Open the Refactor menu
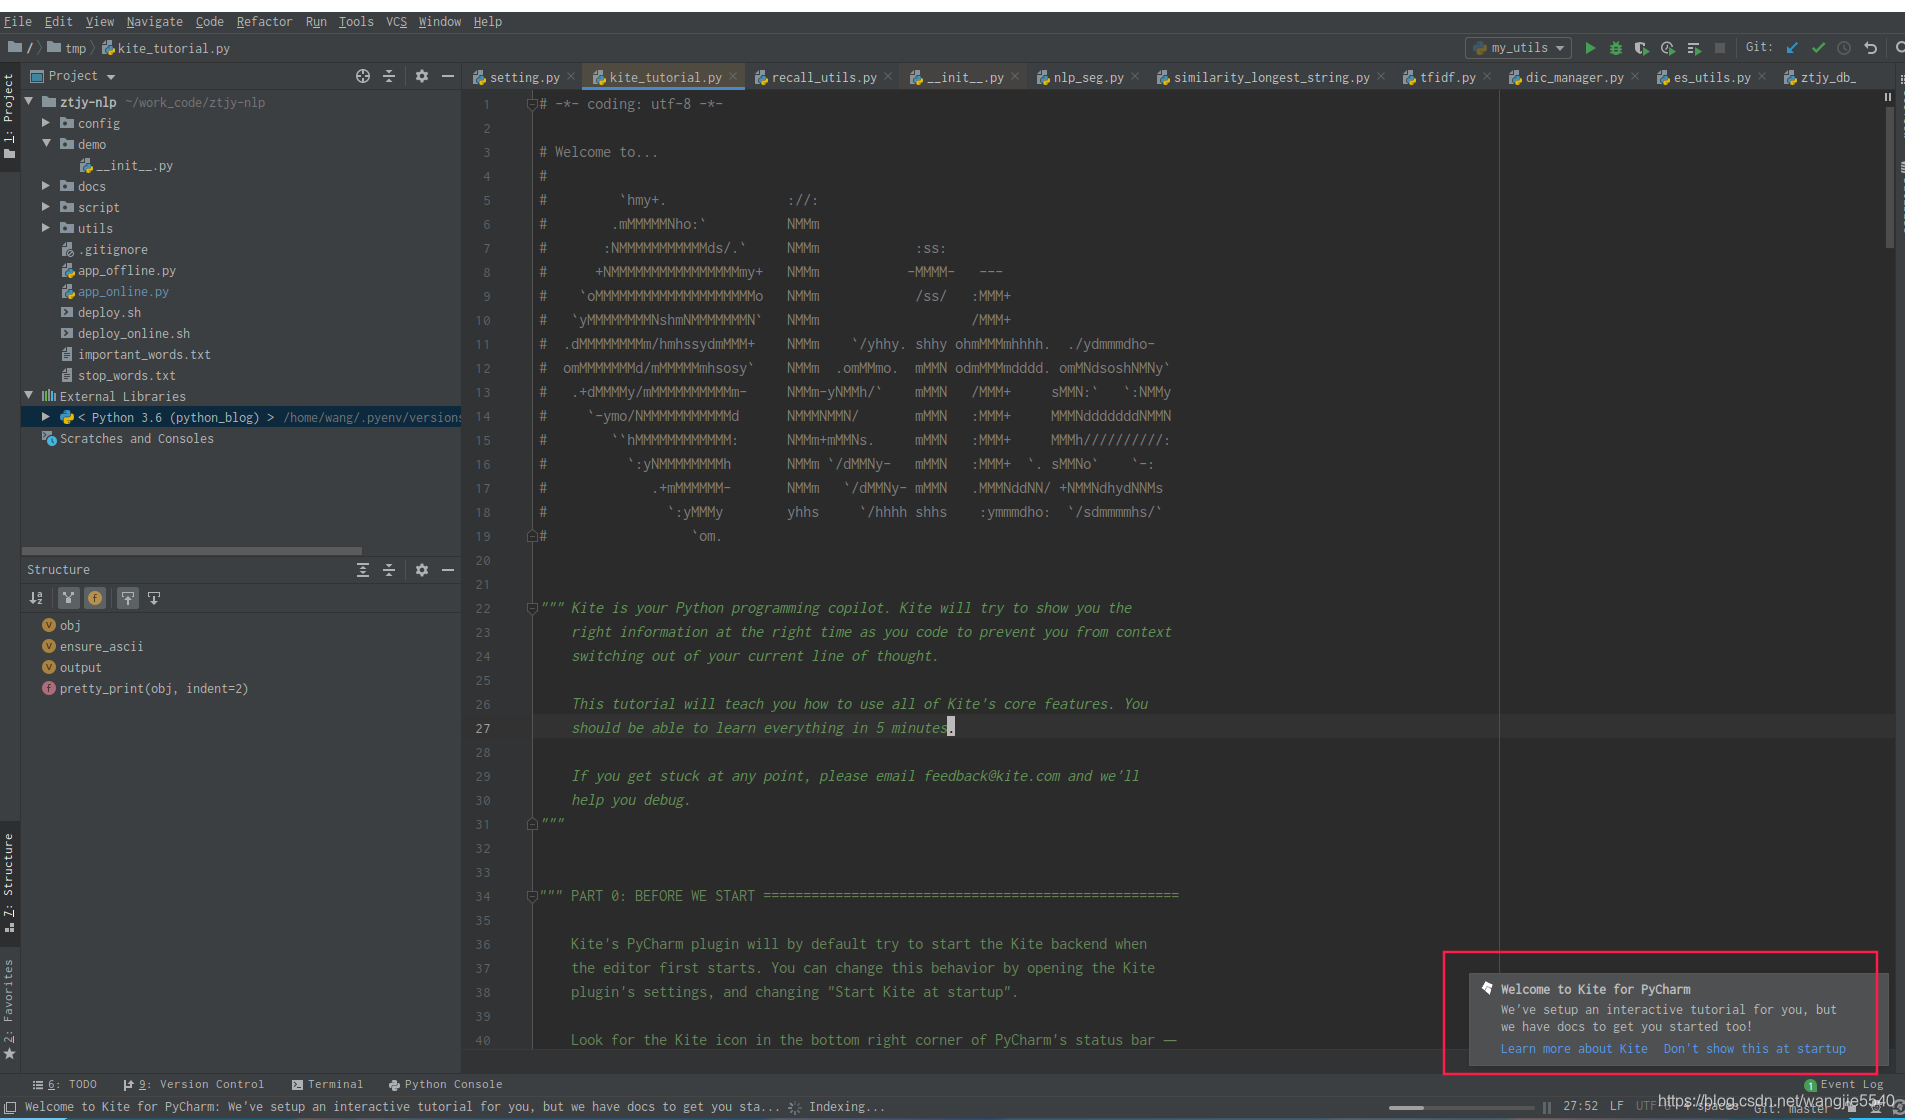 (x=264, y=21)
